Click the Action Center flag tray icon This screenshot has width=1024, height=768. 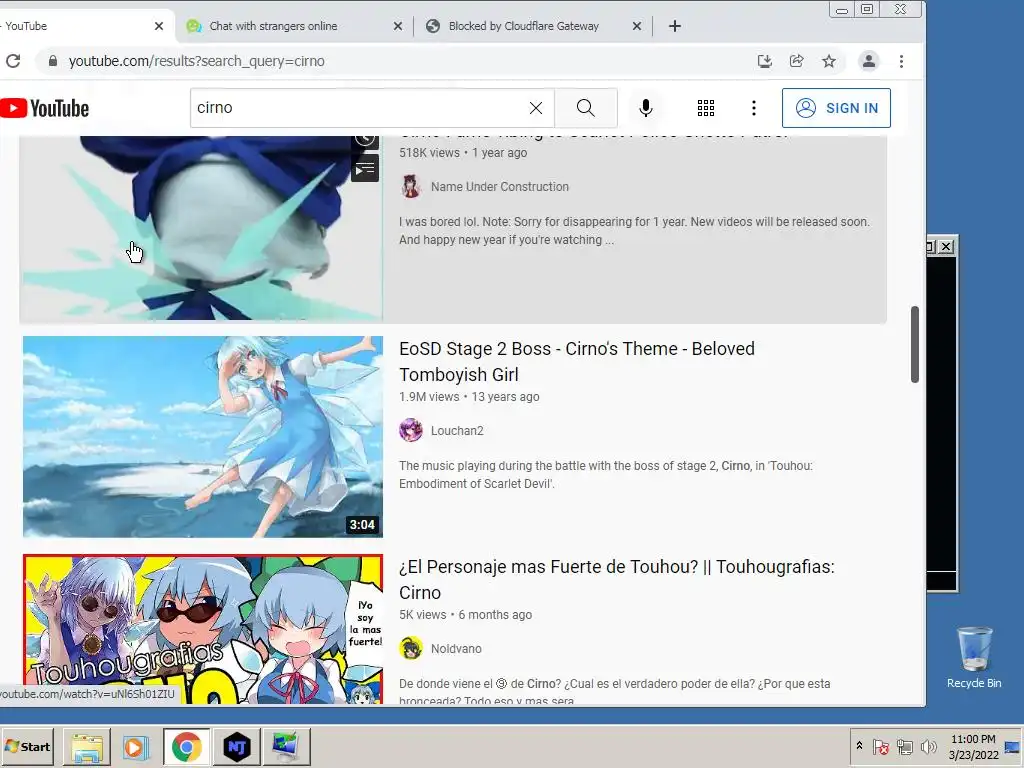pyautogui.click(x=880, y=746)
